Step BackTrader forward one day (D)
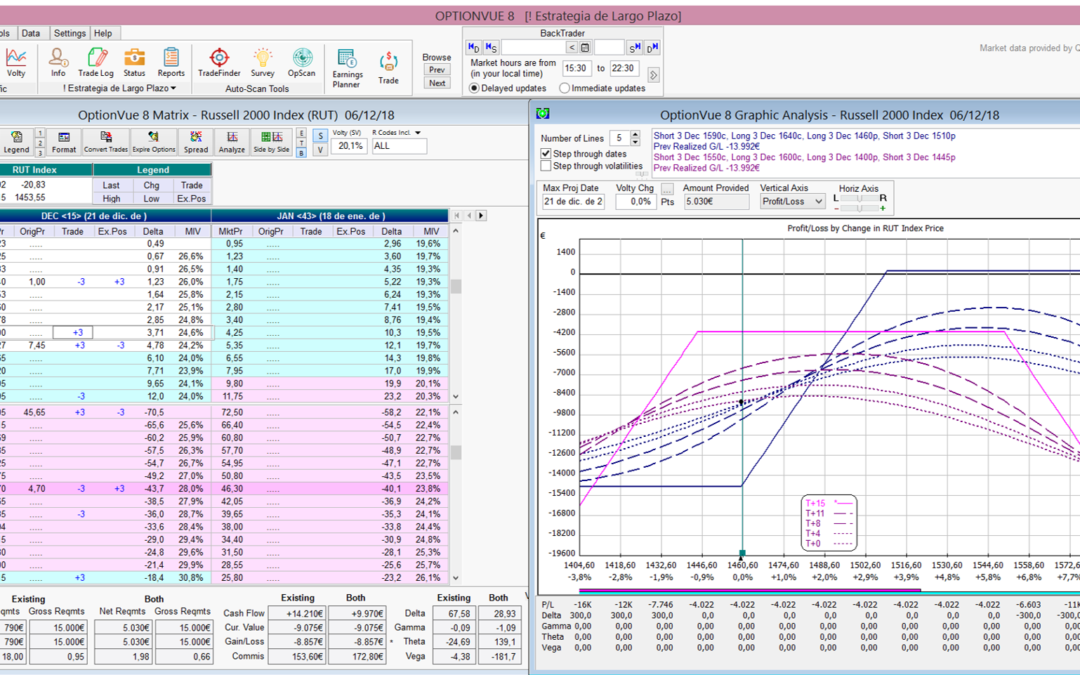This screenshot has height=675, width=1080. (x=652, y=47)
